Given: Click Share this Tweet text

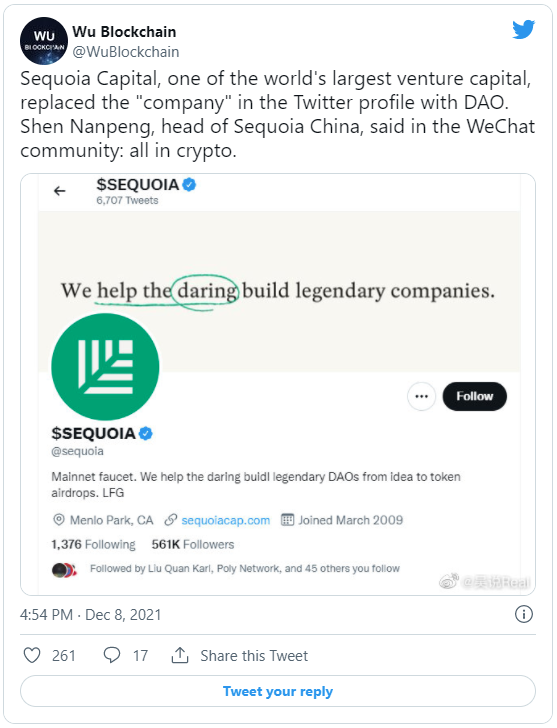Looking at the screenshot, I should (x=254, y=656).
